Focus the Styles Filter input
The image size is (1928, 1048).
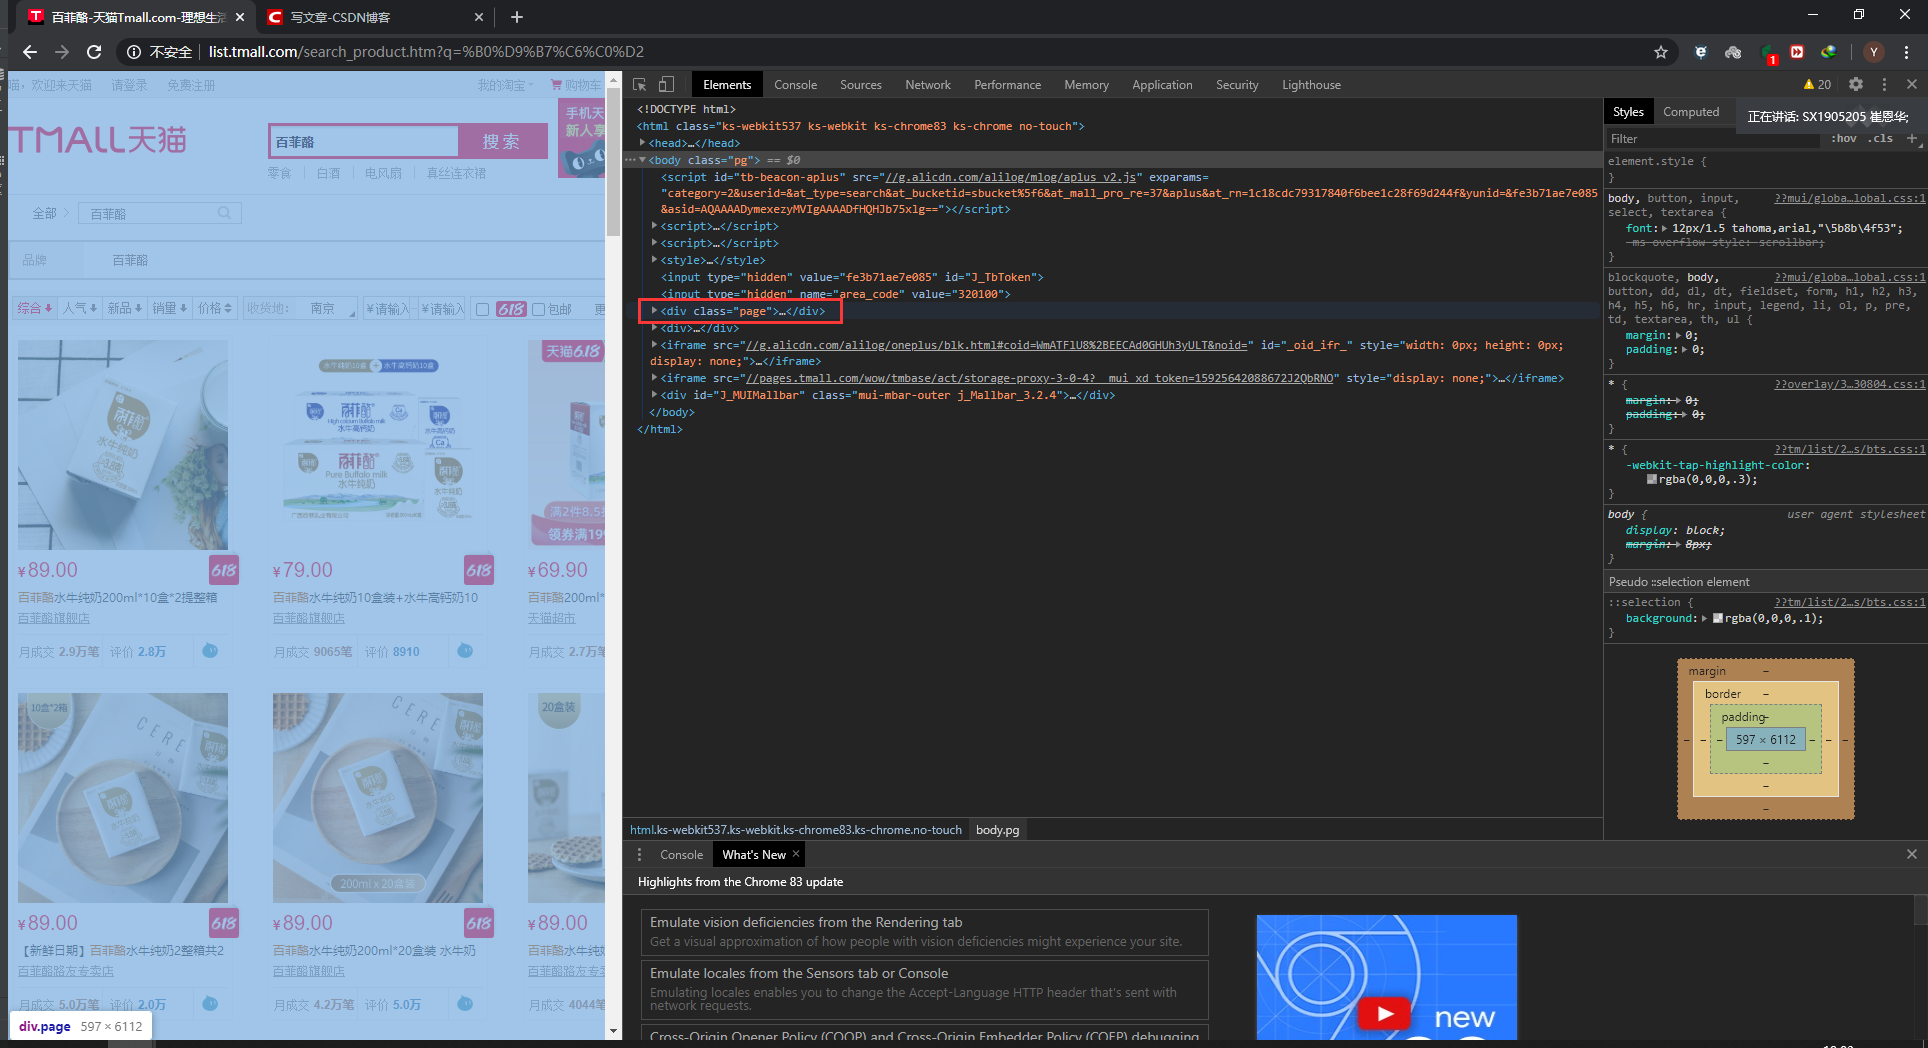click(x=1714, y=139)
